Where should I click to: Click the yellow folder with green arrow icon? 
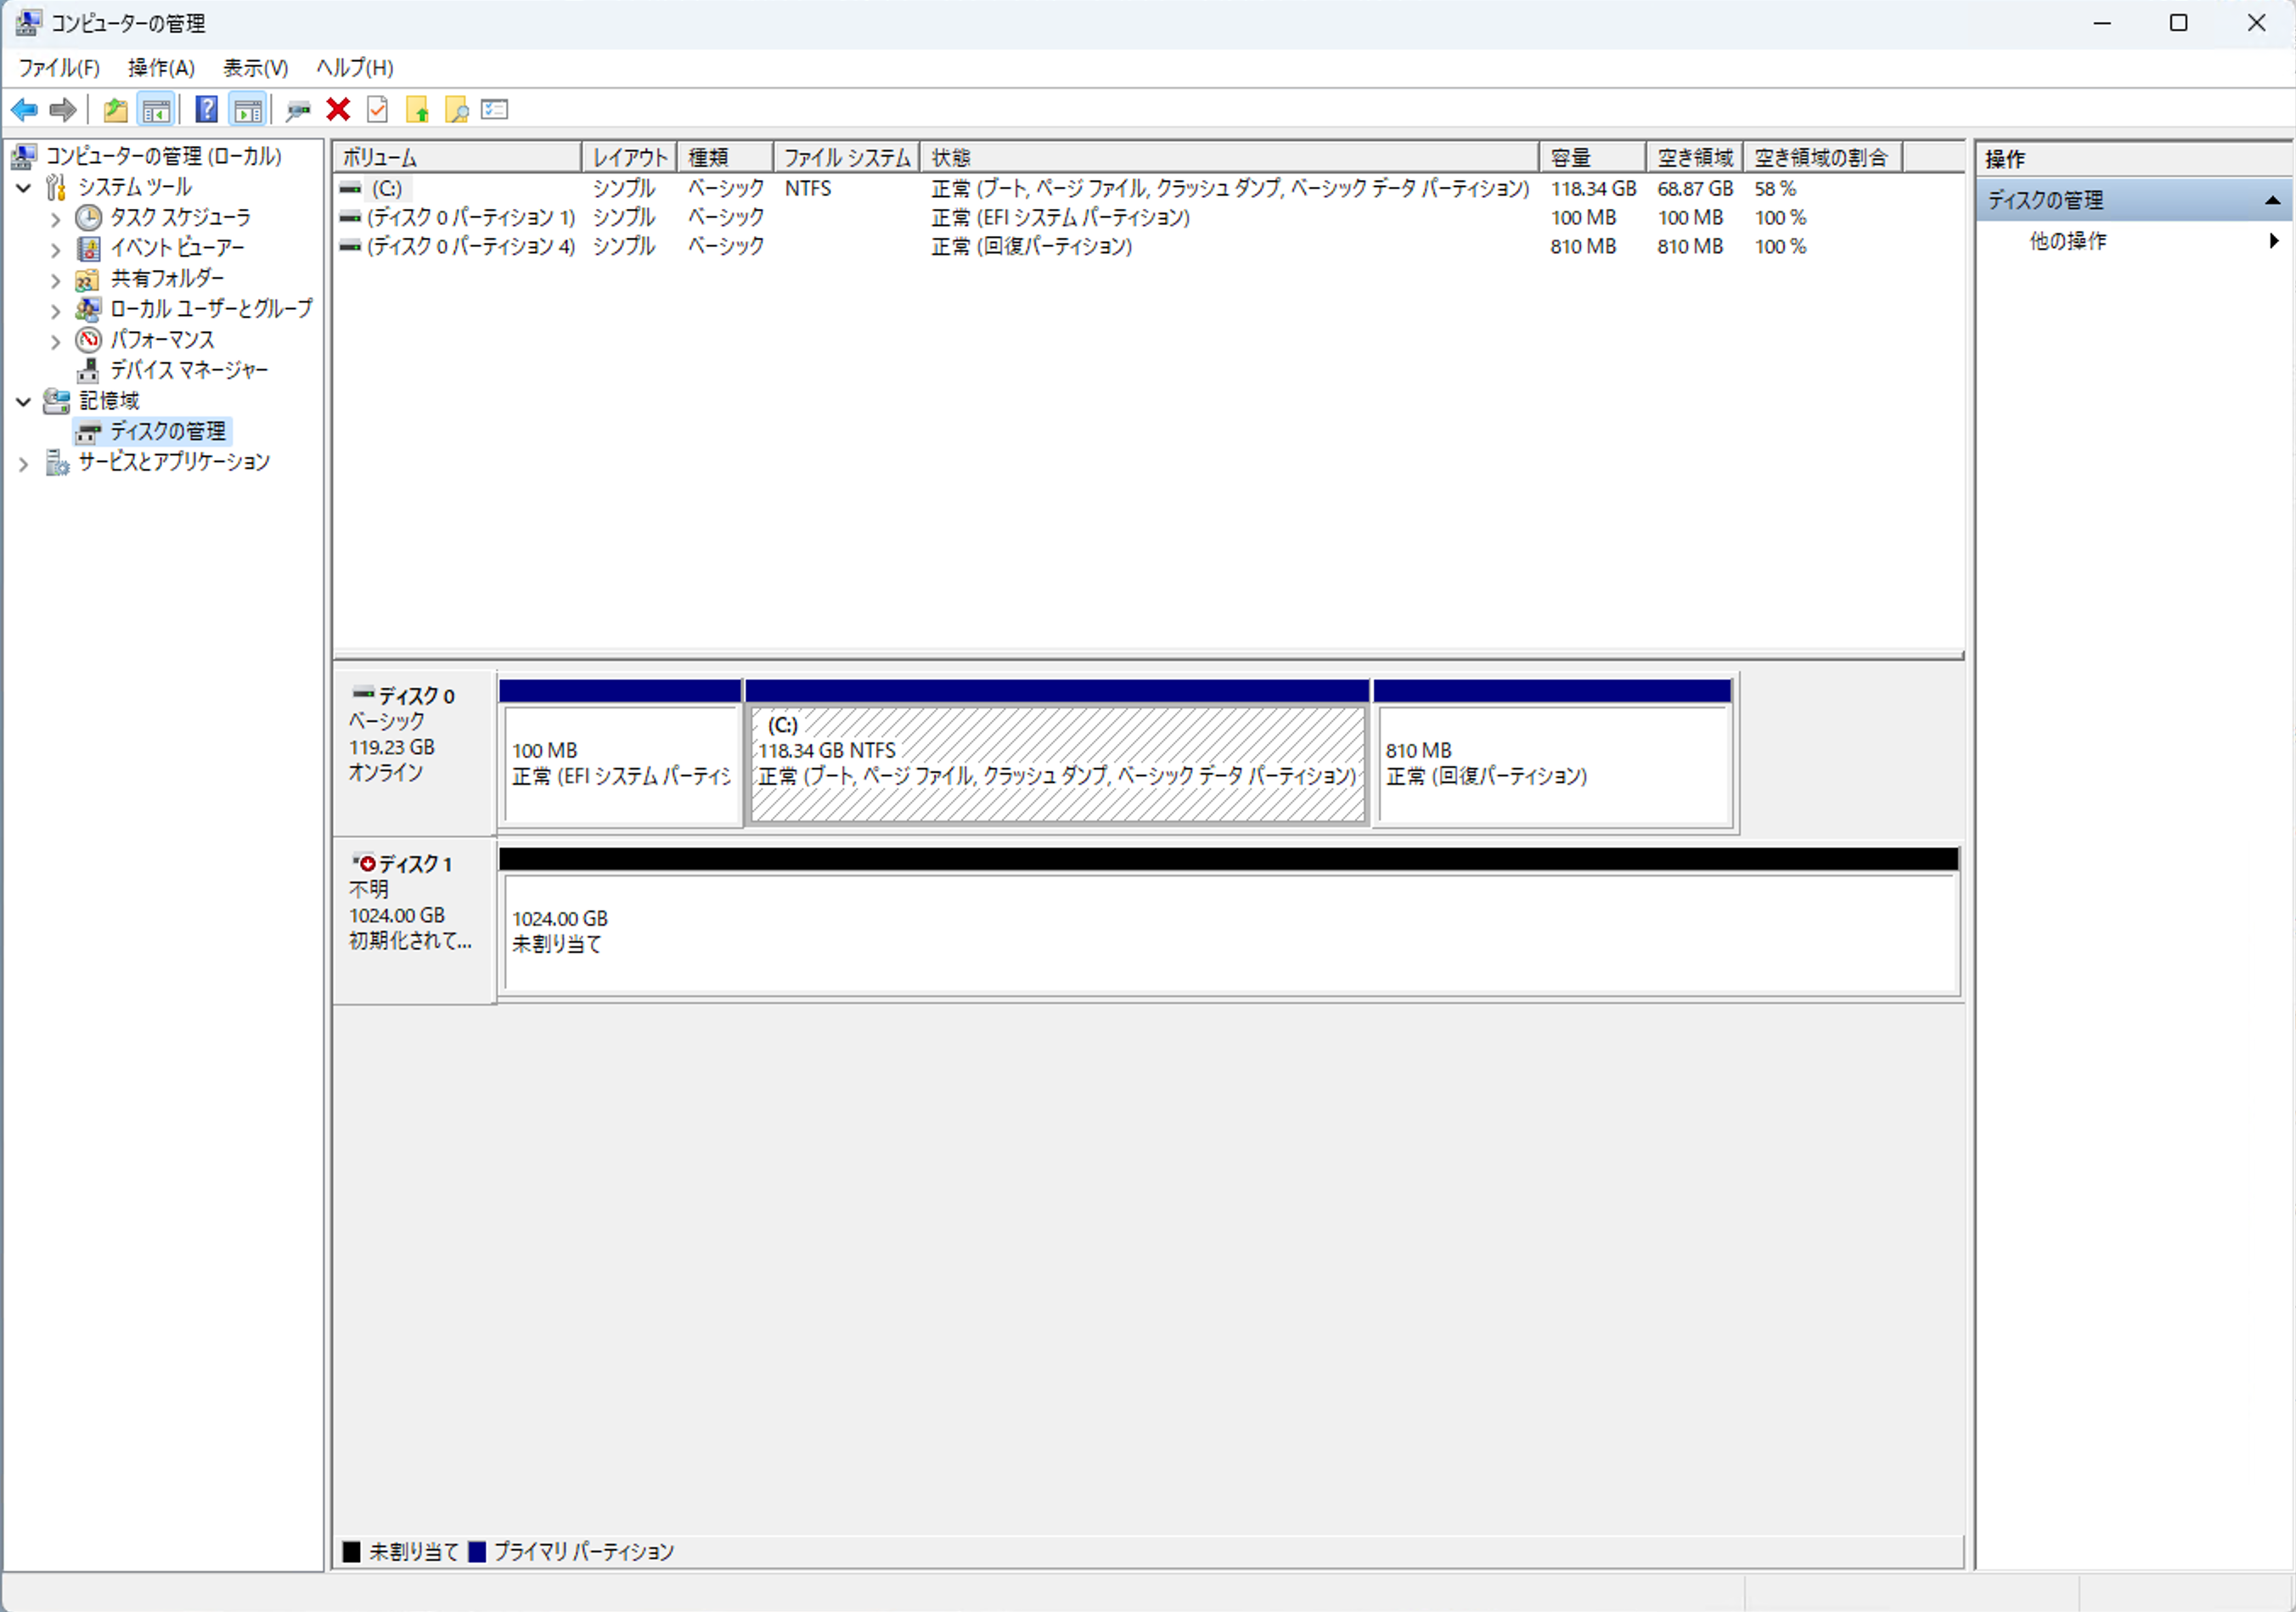[x=417, y=110]
